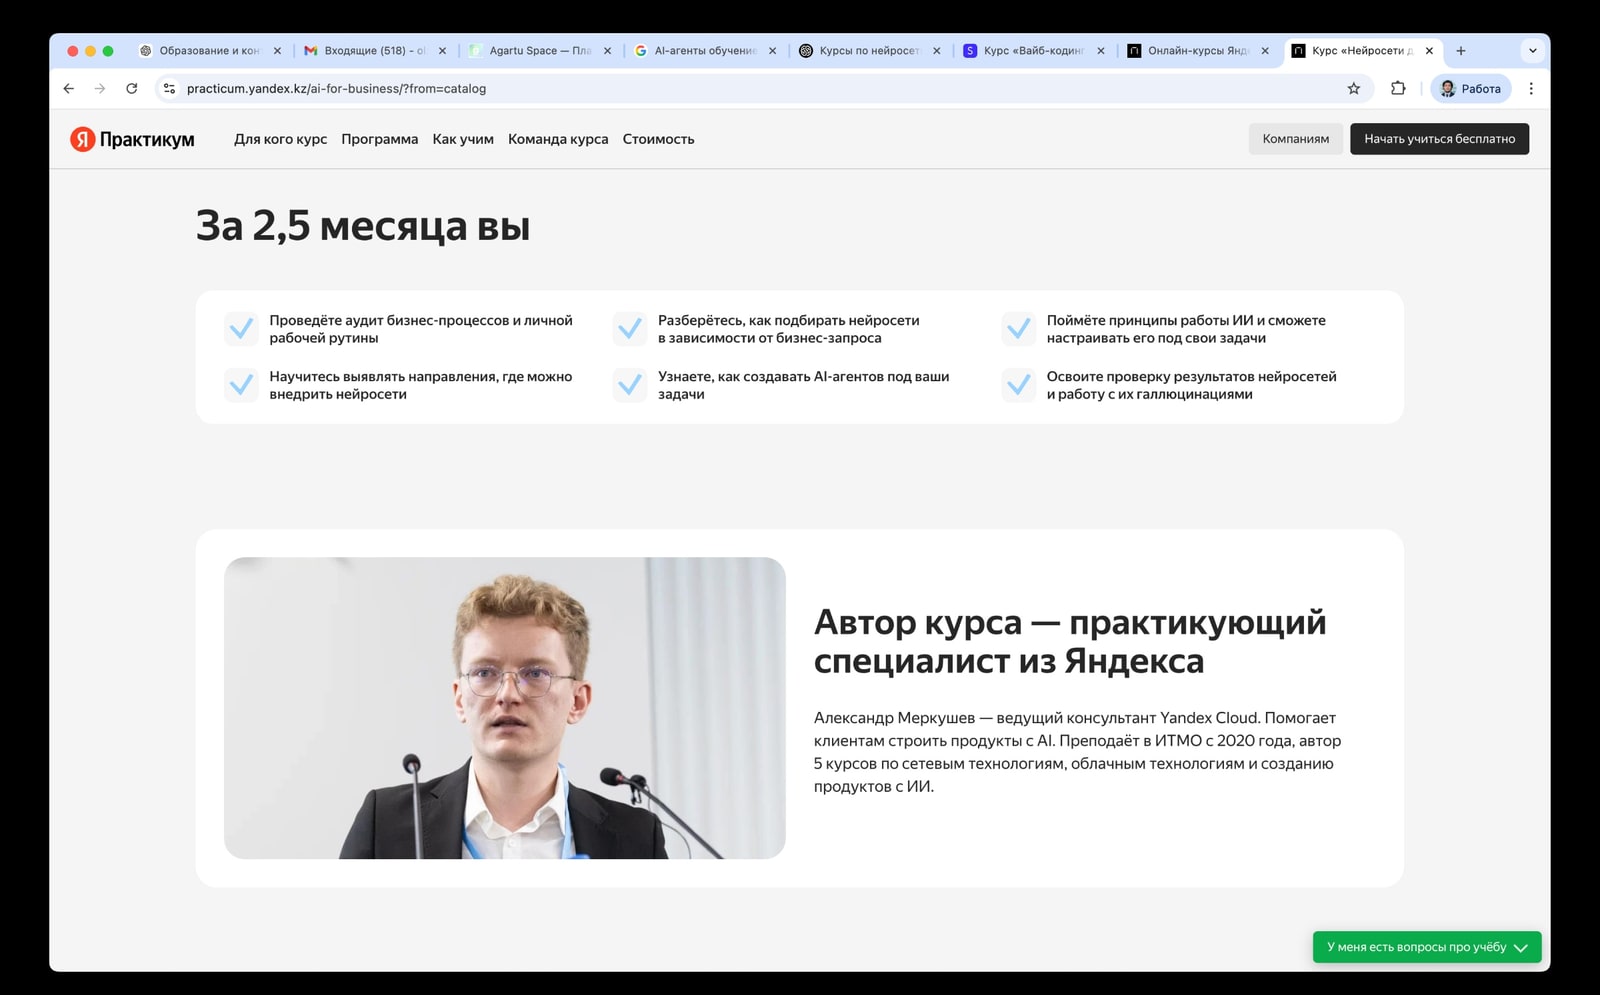Expand «У меня есть вопросы про учёбу» widget
Viewport: 1600px width, 995px height.
click(x=1426, y=947)
